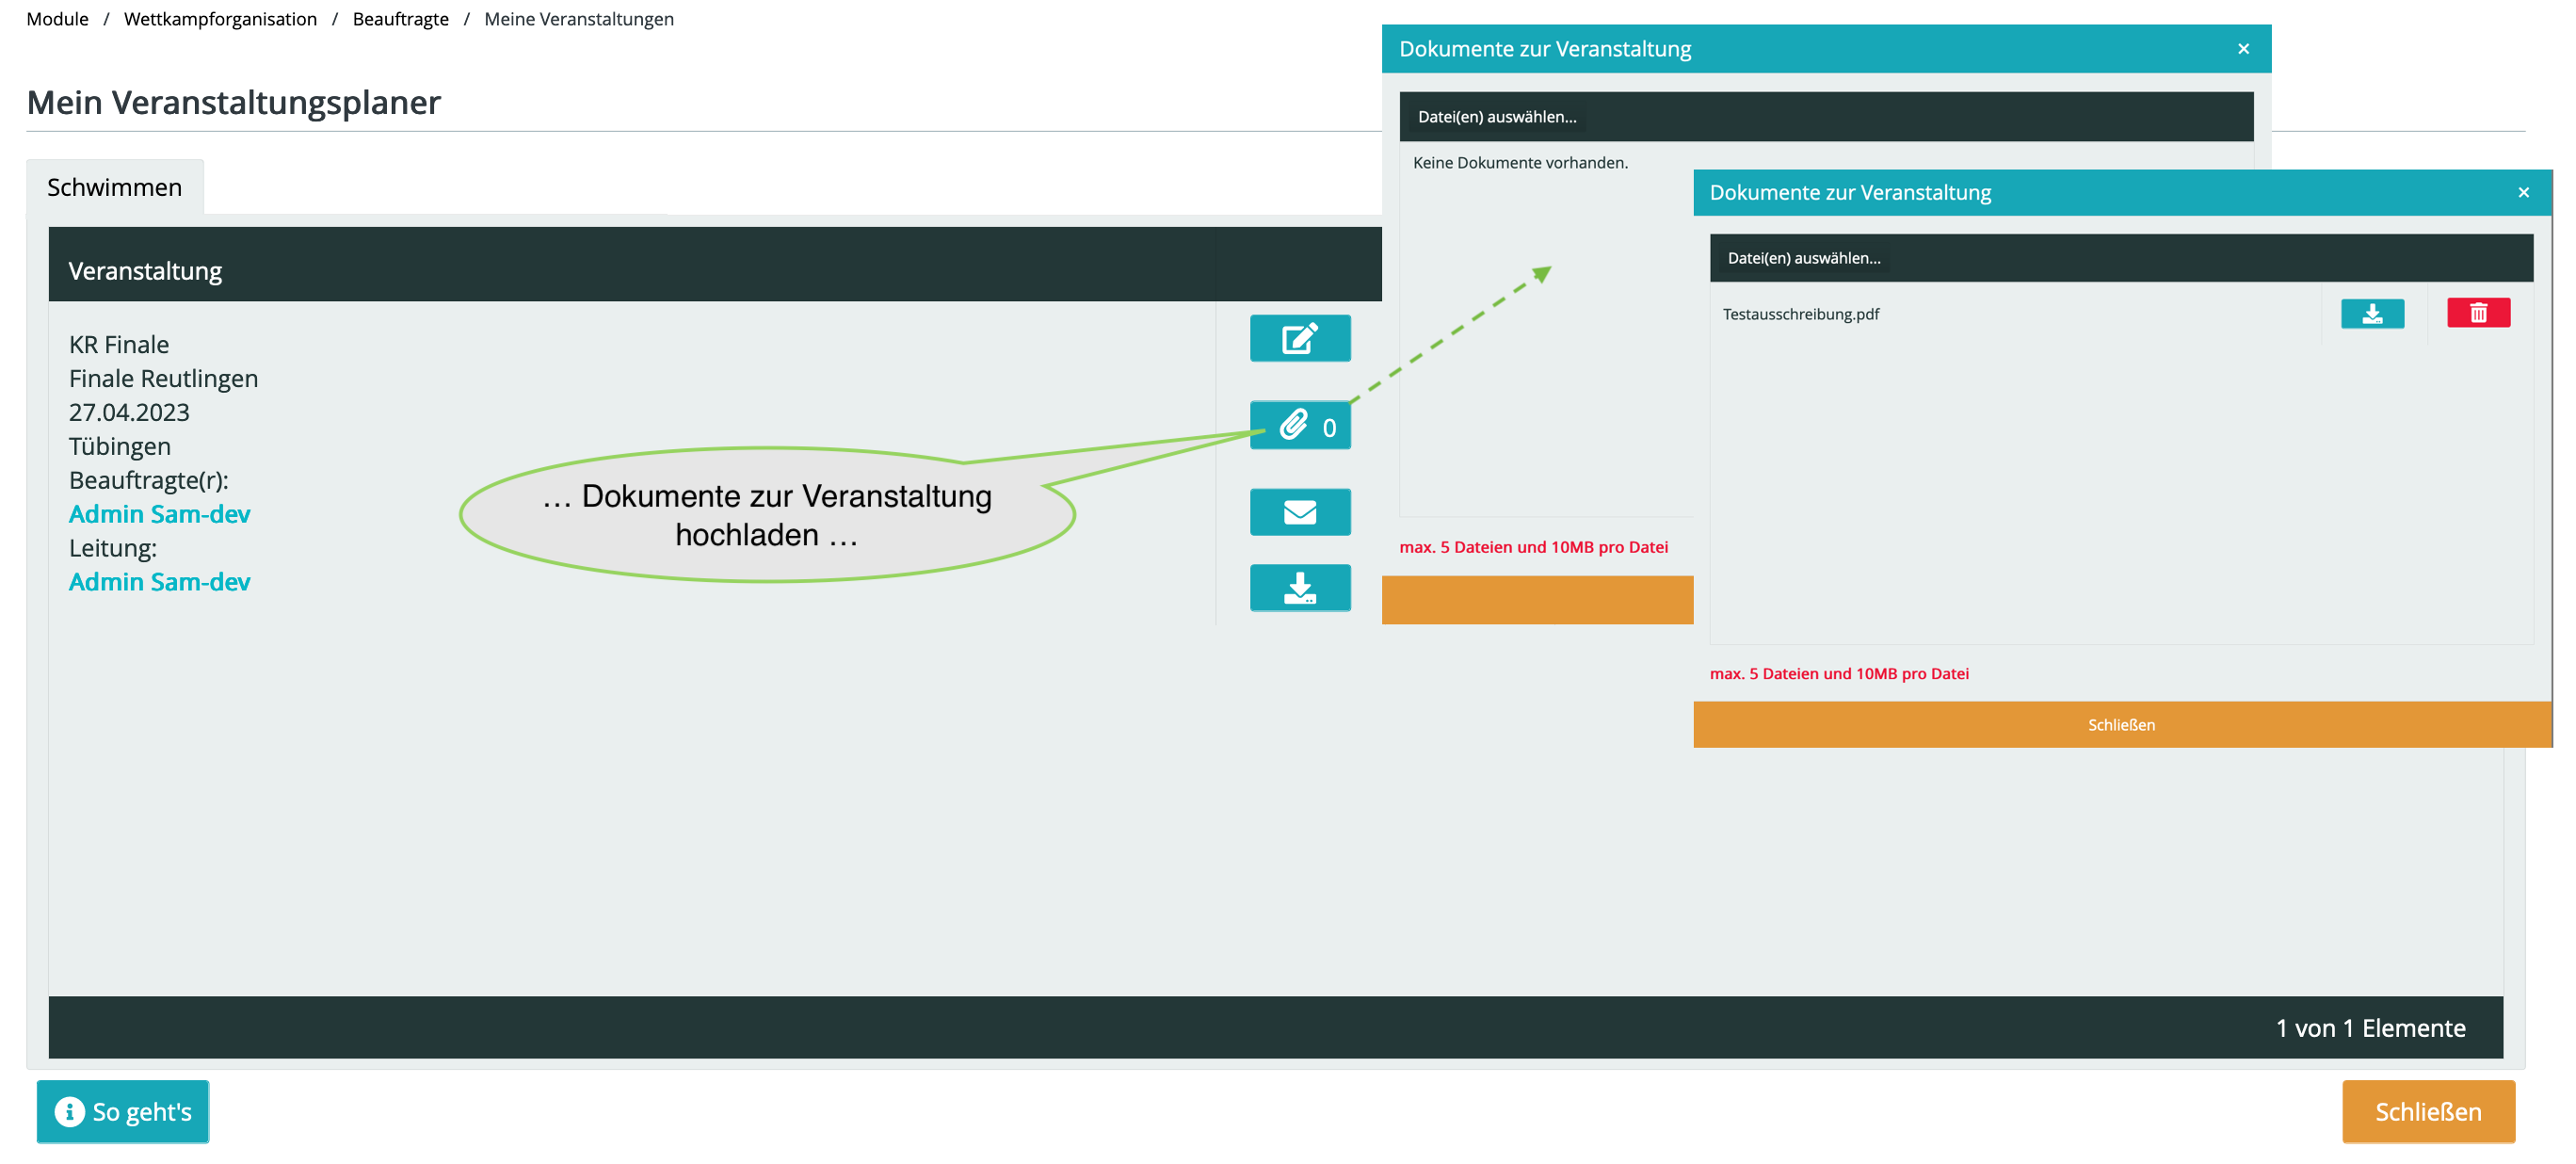Open the Beauftragte breadcrumb link
Screen dimensions: 2576x1164
point(400,19)
